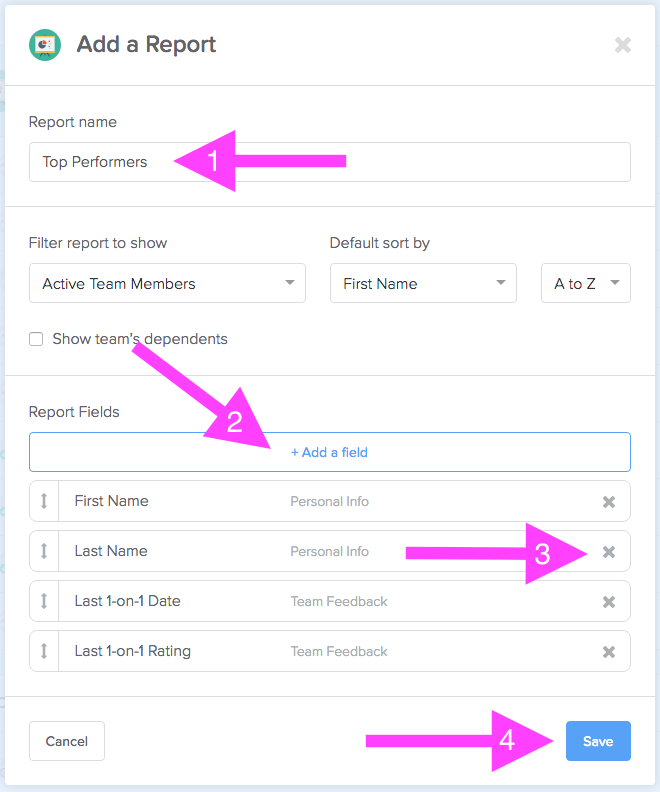Select the Last 1-on-1 Rating row
660x792 pixels.
pos(330,651)
